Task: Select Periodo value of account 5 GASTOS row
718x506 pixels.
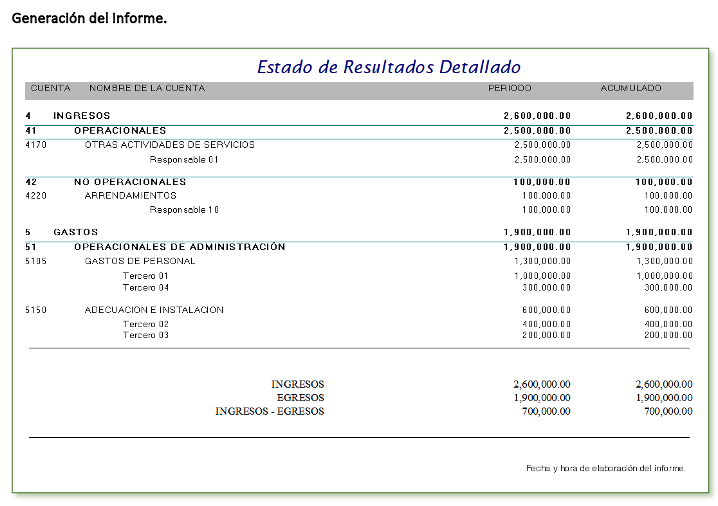Action: tap(537, 232)
